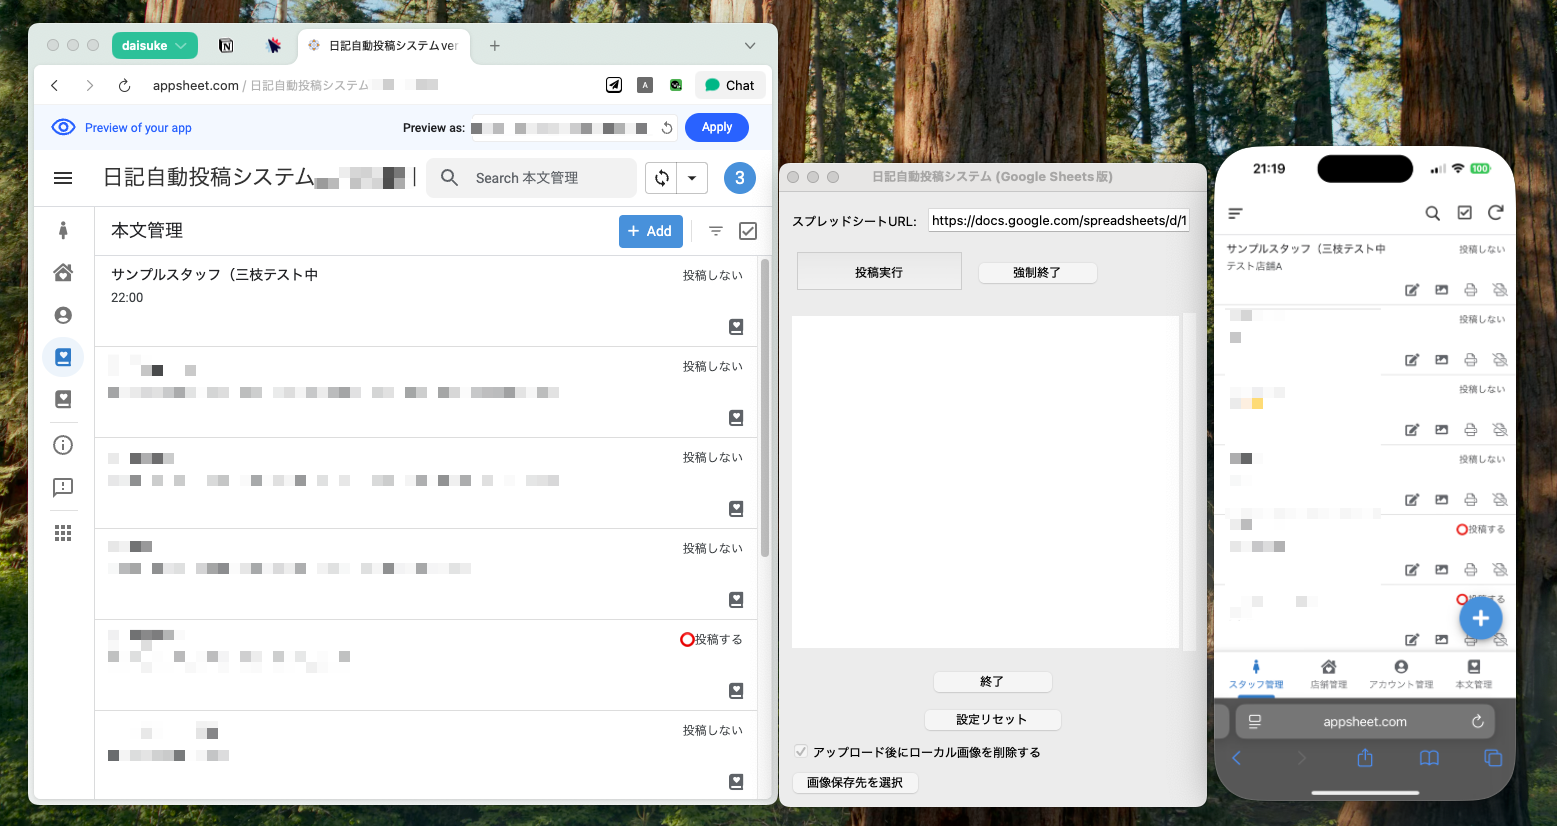Viewport: 1557px width, 826px height.
Task: Click the sync icon in the AppSheet header
Action: 662,178
